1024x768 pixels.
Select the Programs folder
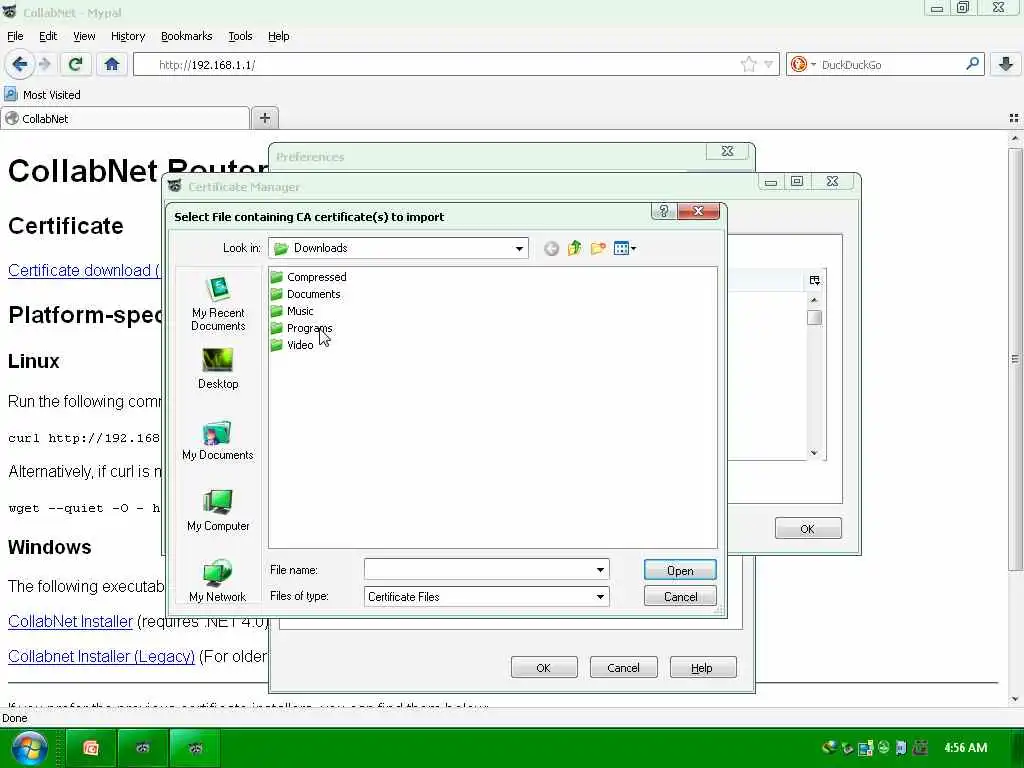[x=301, y=328]
